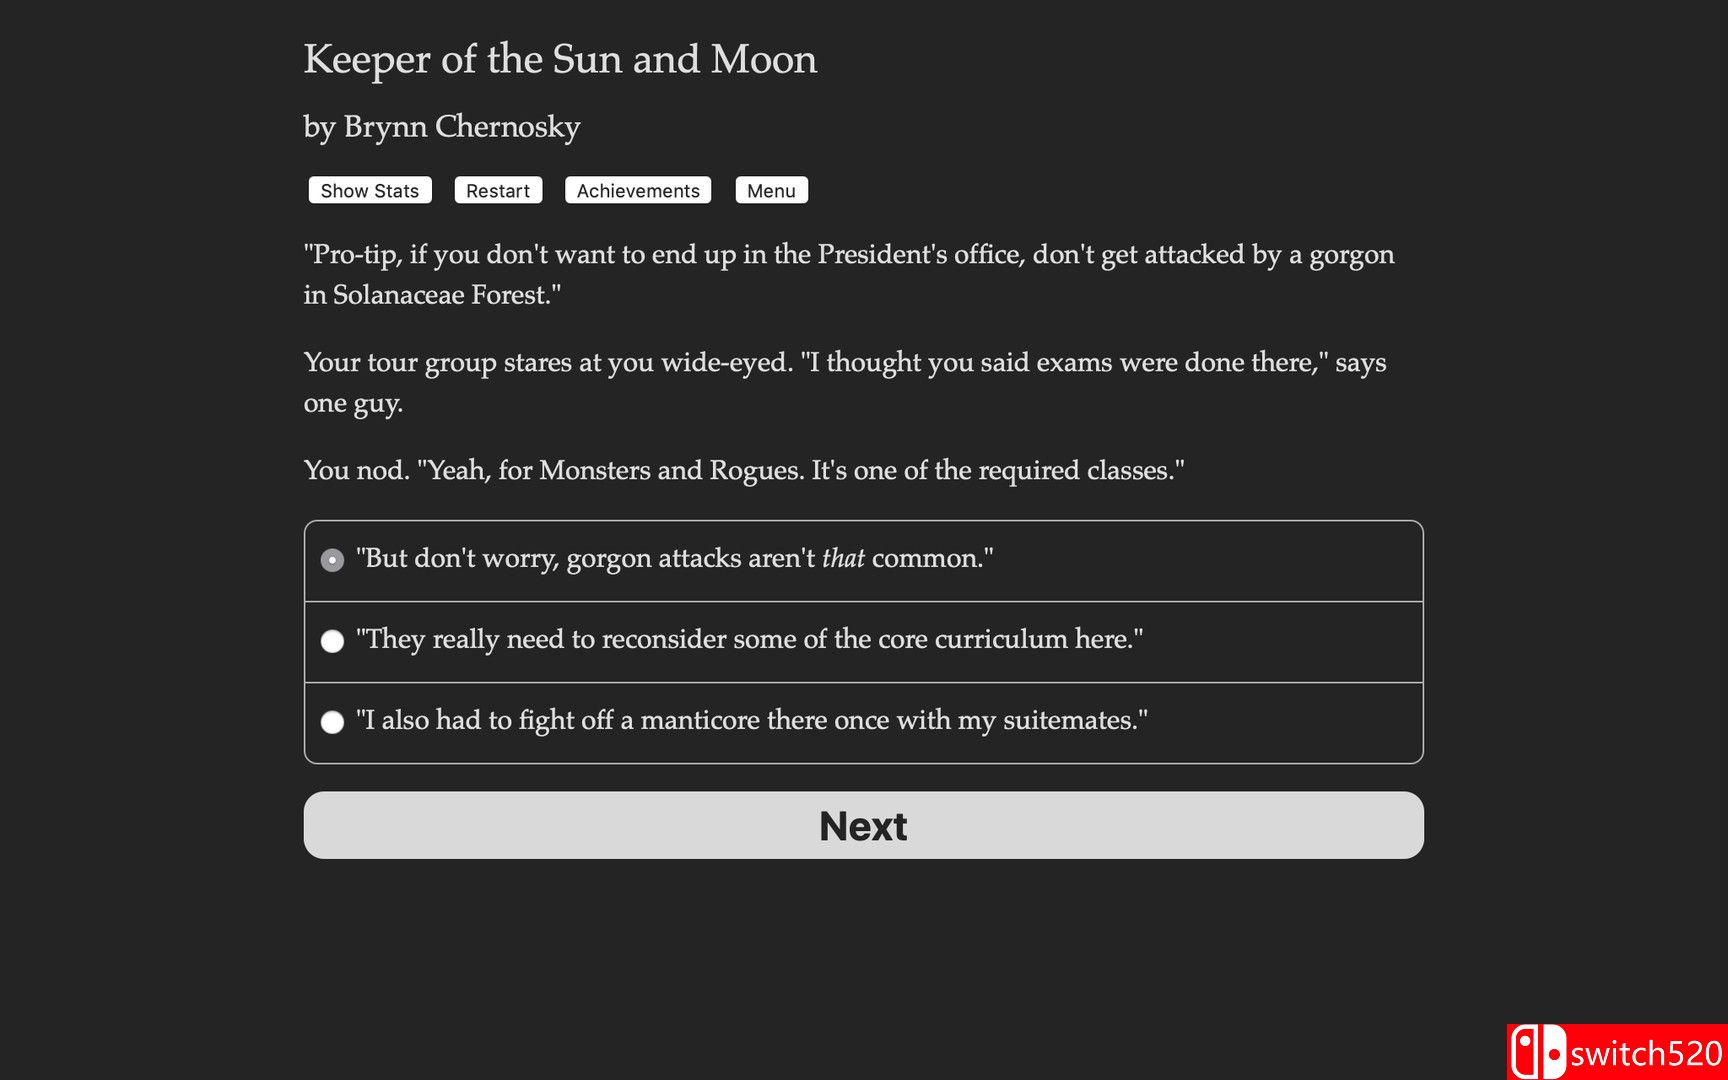The height and width of the screenshot is (1080, 1728).
Task: Click the "Keeper of the Sun and Moon" title
Action: pyautogui.click(x=560, y=59)
